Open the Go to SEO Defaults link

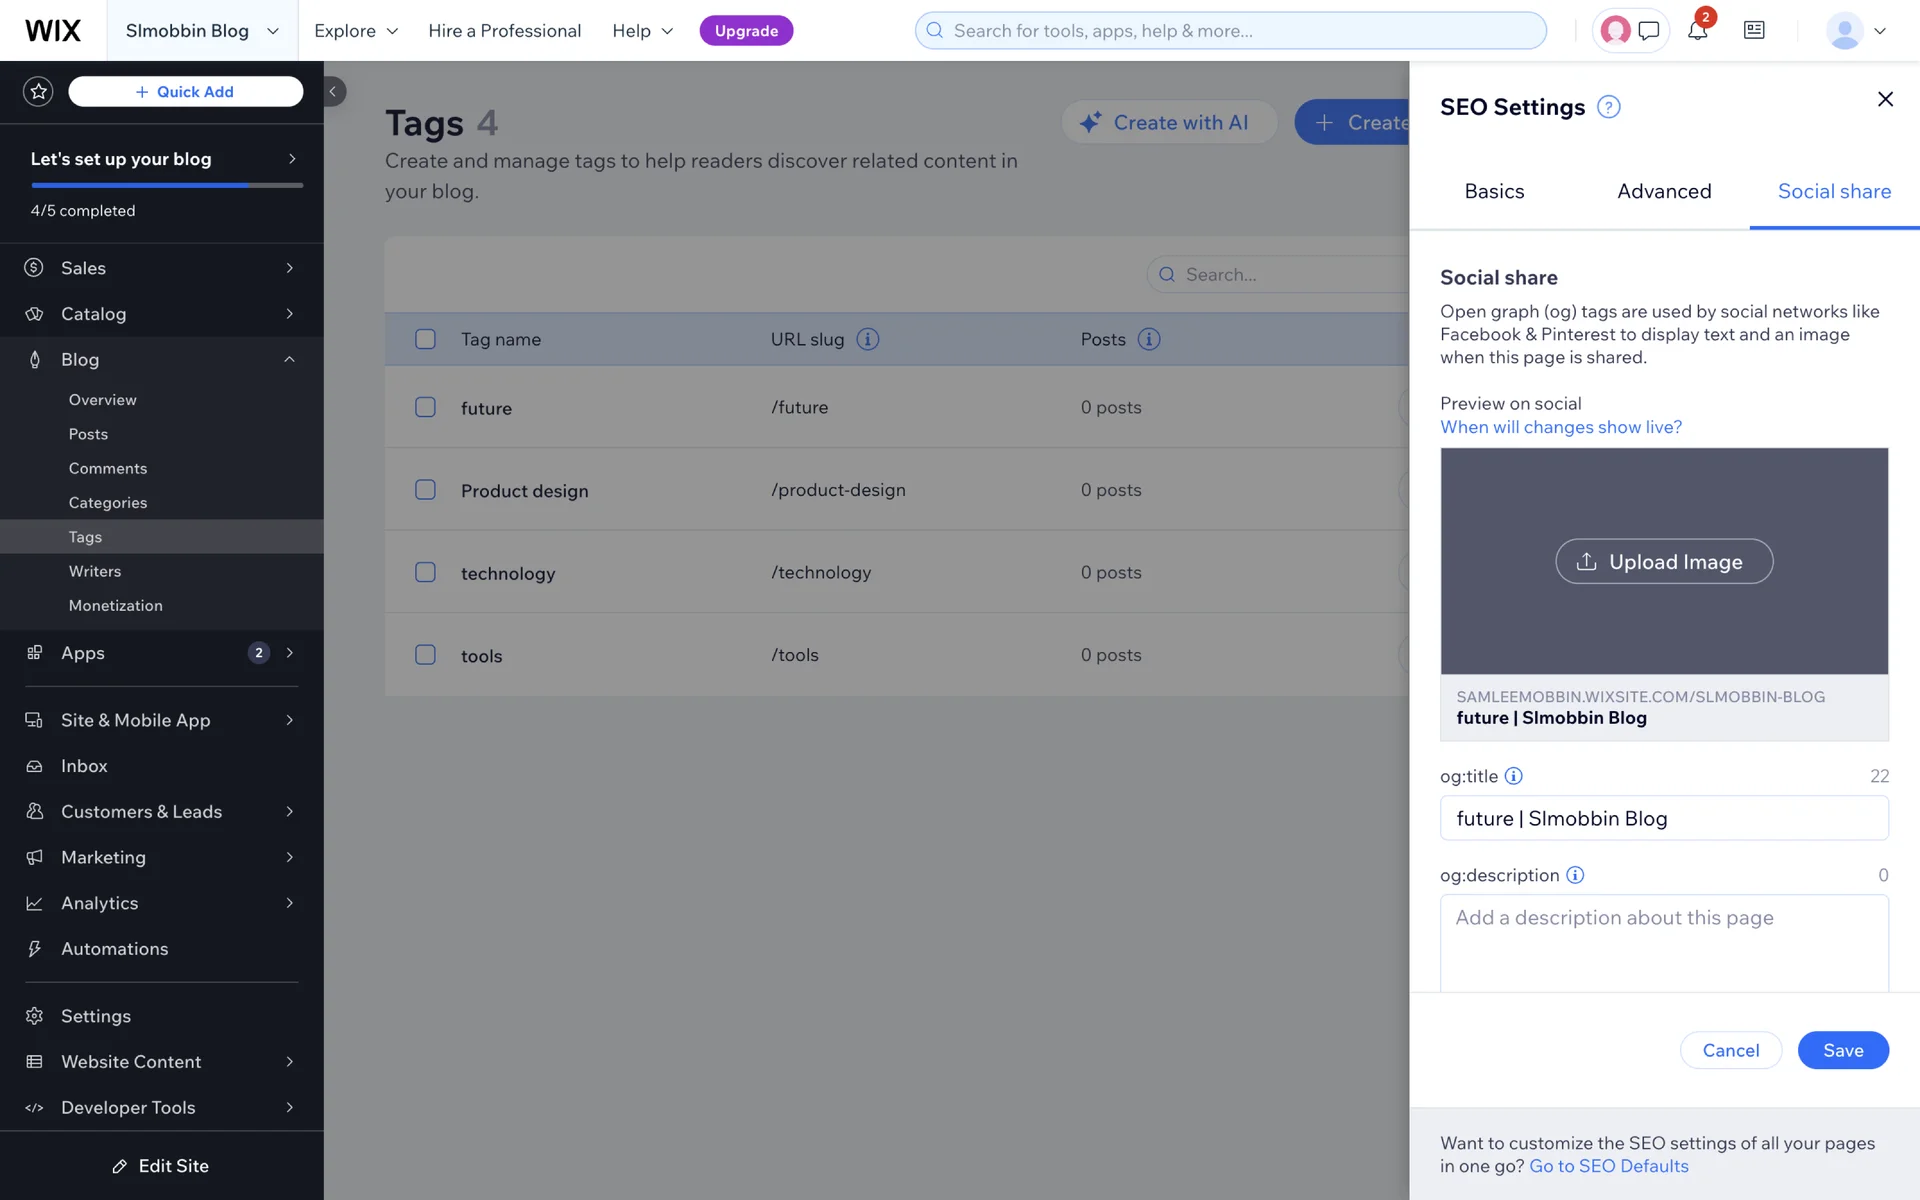click(1608, 1166)
